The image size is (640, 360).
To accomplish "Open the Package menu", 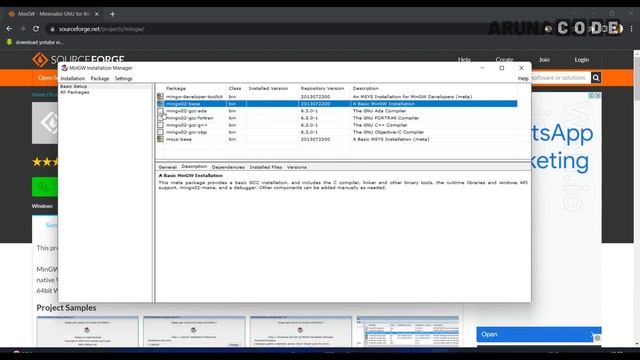I will pos(100,78).
